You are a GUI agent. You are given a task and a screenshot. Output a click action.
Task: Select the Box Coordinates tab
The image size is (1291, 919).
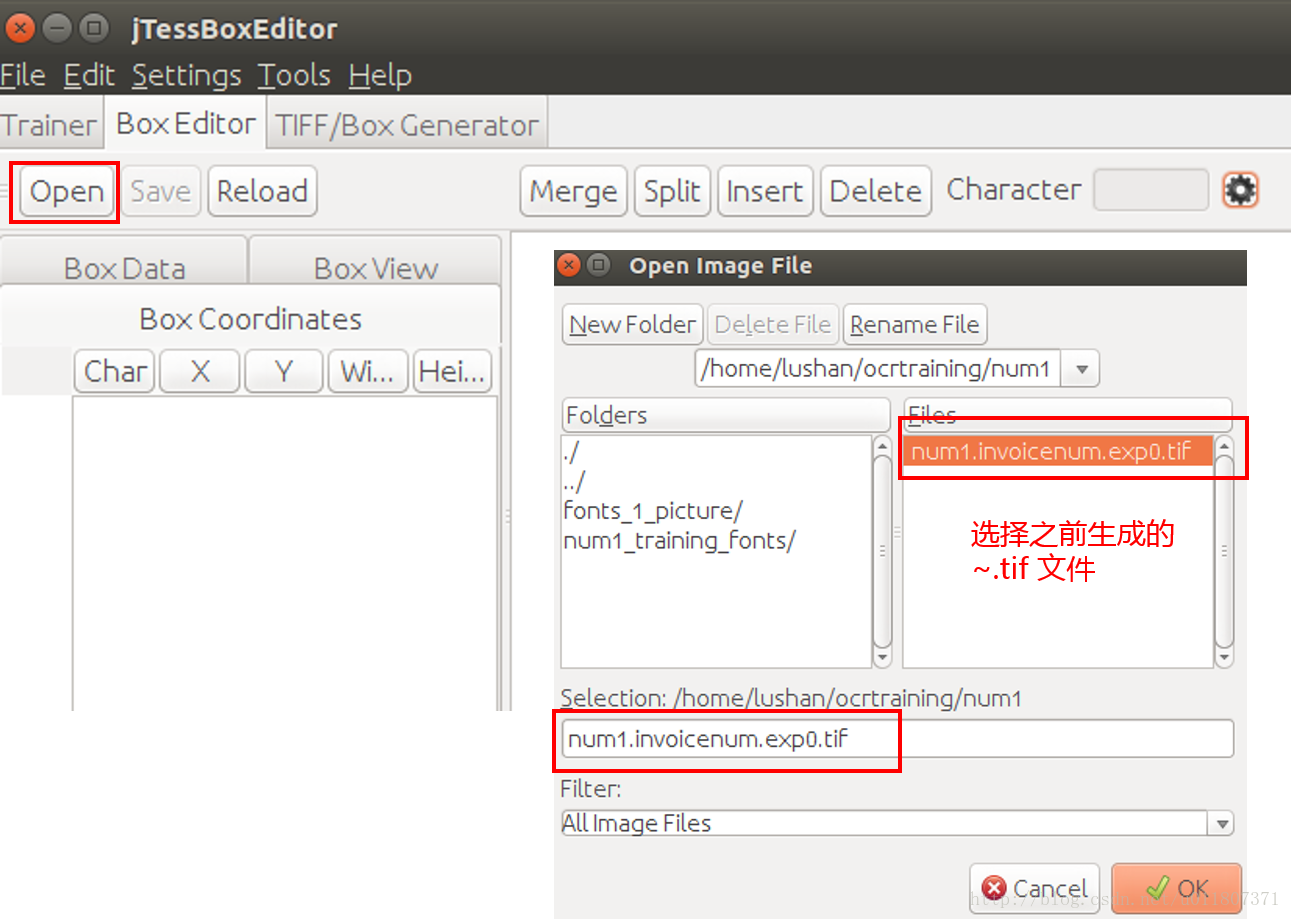click(x=251, y=319)
